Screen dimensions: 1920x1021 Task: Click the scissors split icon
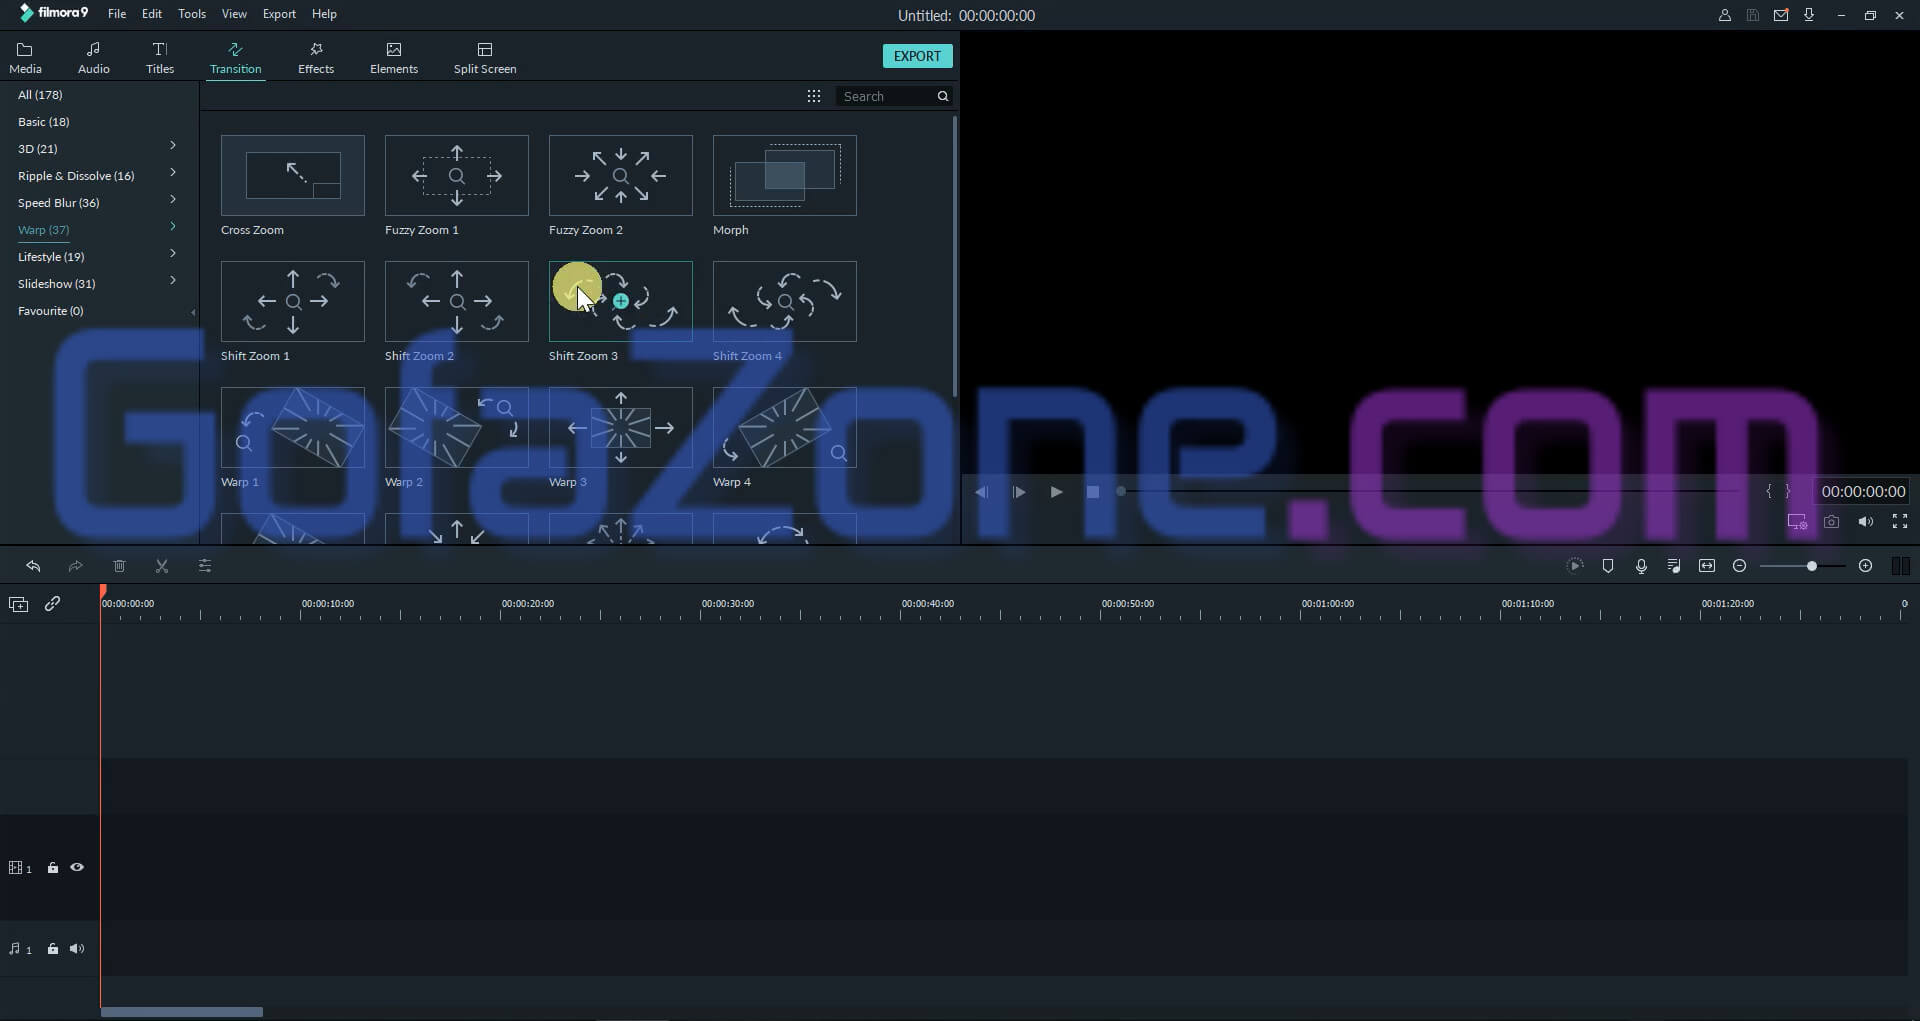[162, 566]
